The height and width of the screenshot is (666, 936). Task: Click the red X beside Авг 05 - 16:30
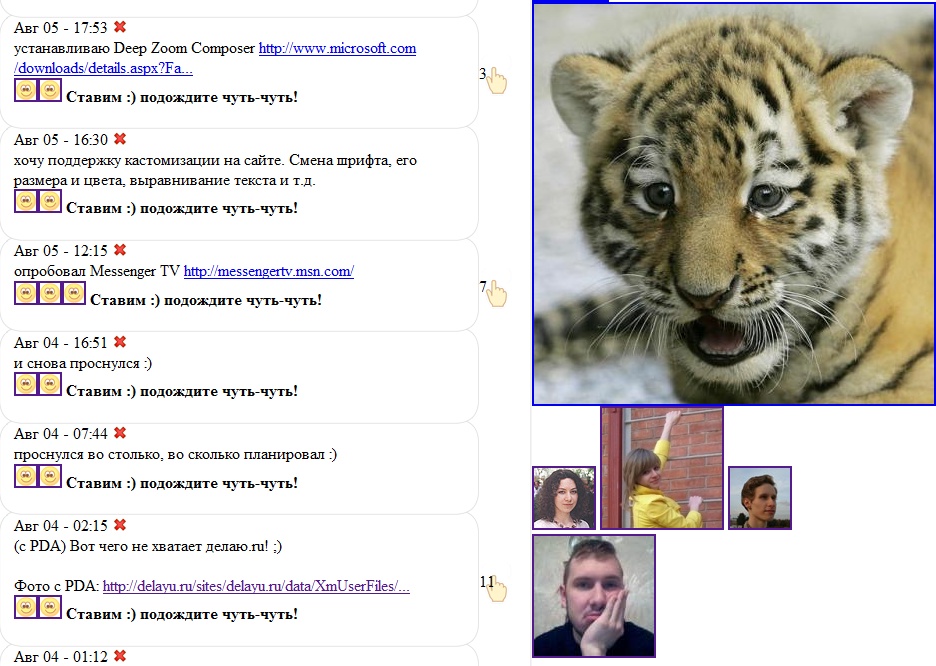click(120, 139)
